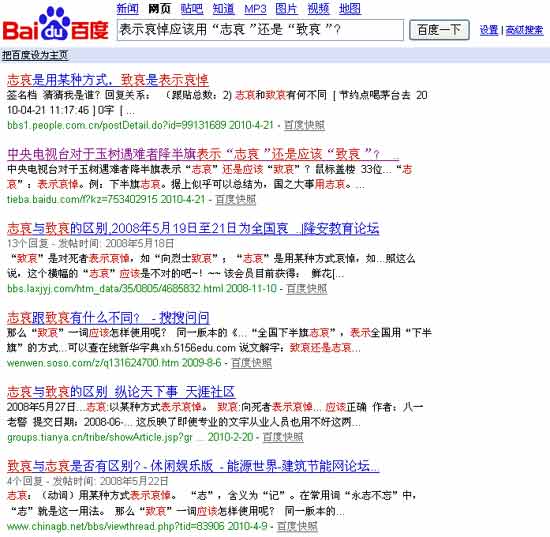Open the 设置 link

click(x=489, y=30)
